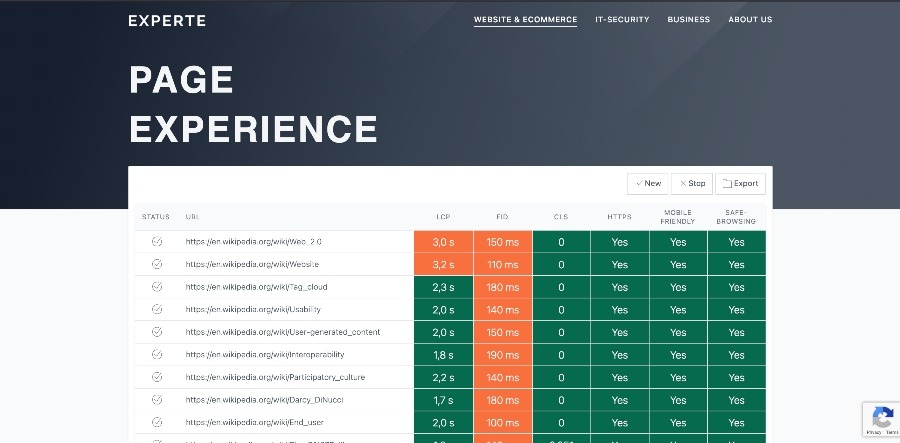Click the 110 ms FID cell

pyautogui.click(x=503, y=265)
